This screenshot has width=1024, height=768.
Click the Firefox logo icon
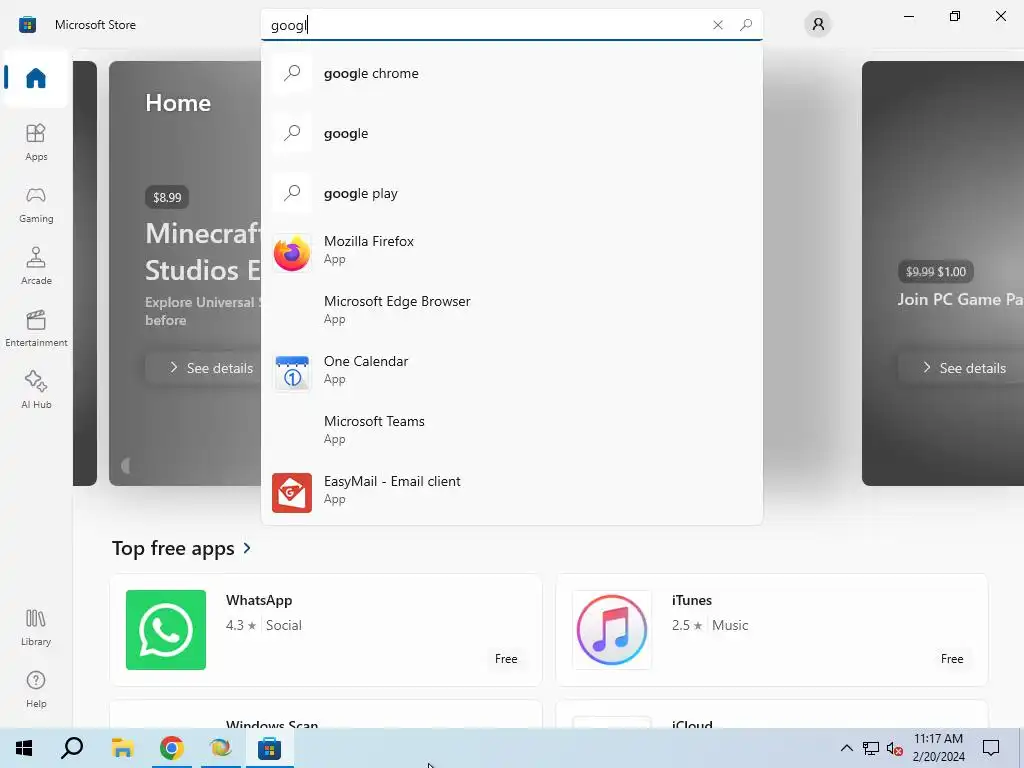291,253
